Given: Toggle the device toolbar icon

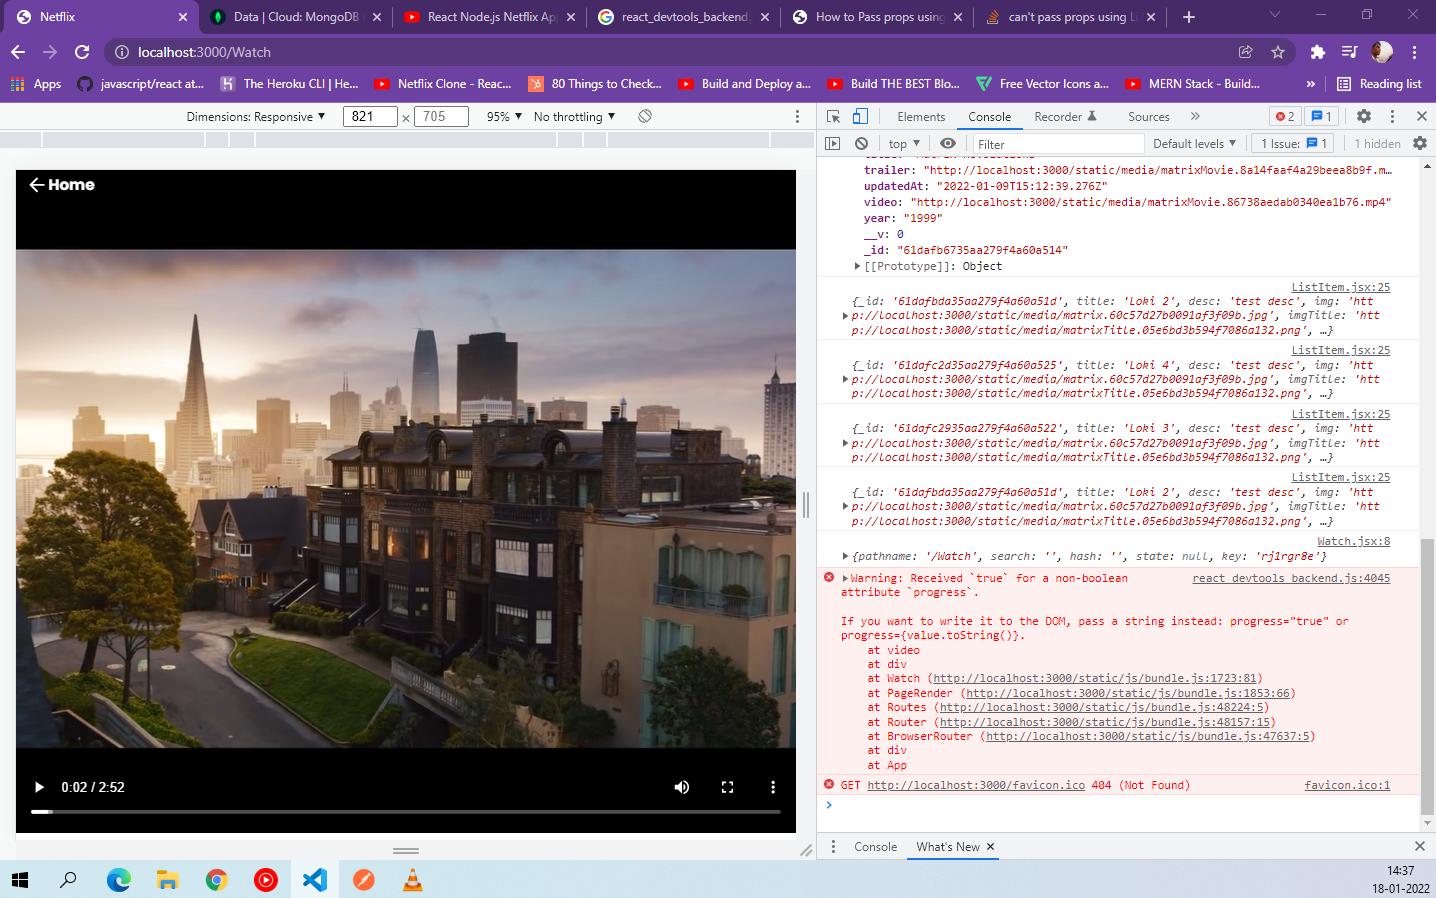Looking at the screenshot, I should tap(858, 115).
